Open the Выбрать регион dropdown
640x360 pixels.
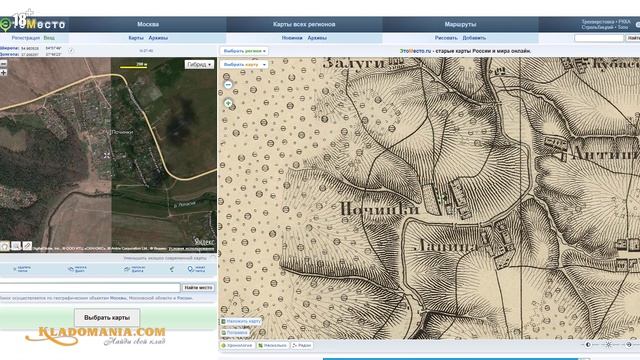click(244, 51)
